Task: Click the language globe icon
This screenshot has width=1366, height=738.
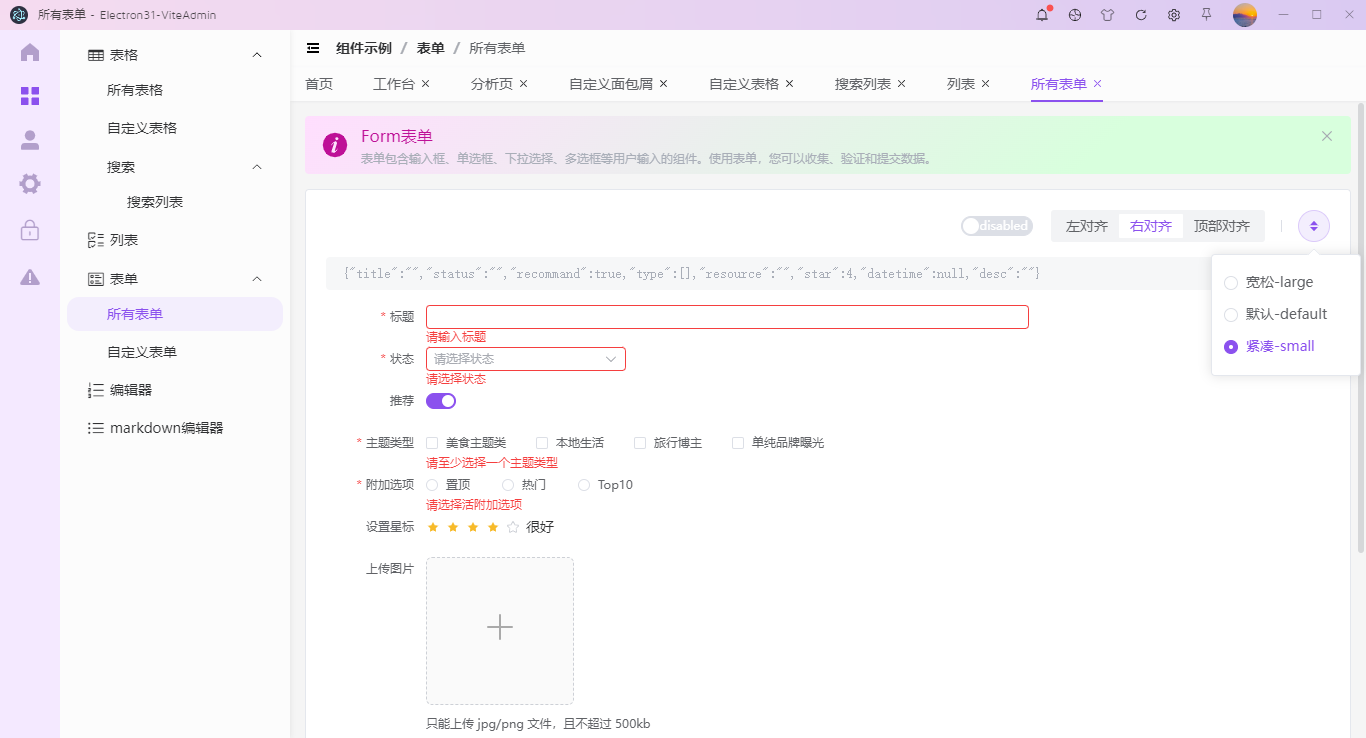Action: pos(1074,15)
